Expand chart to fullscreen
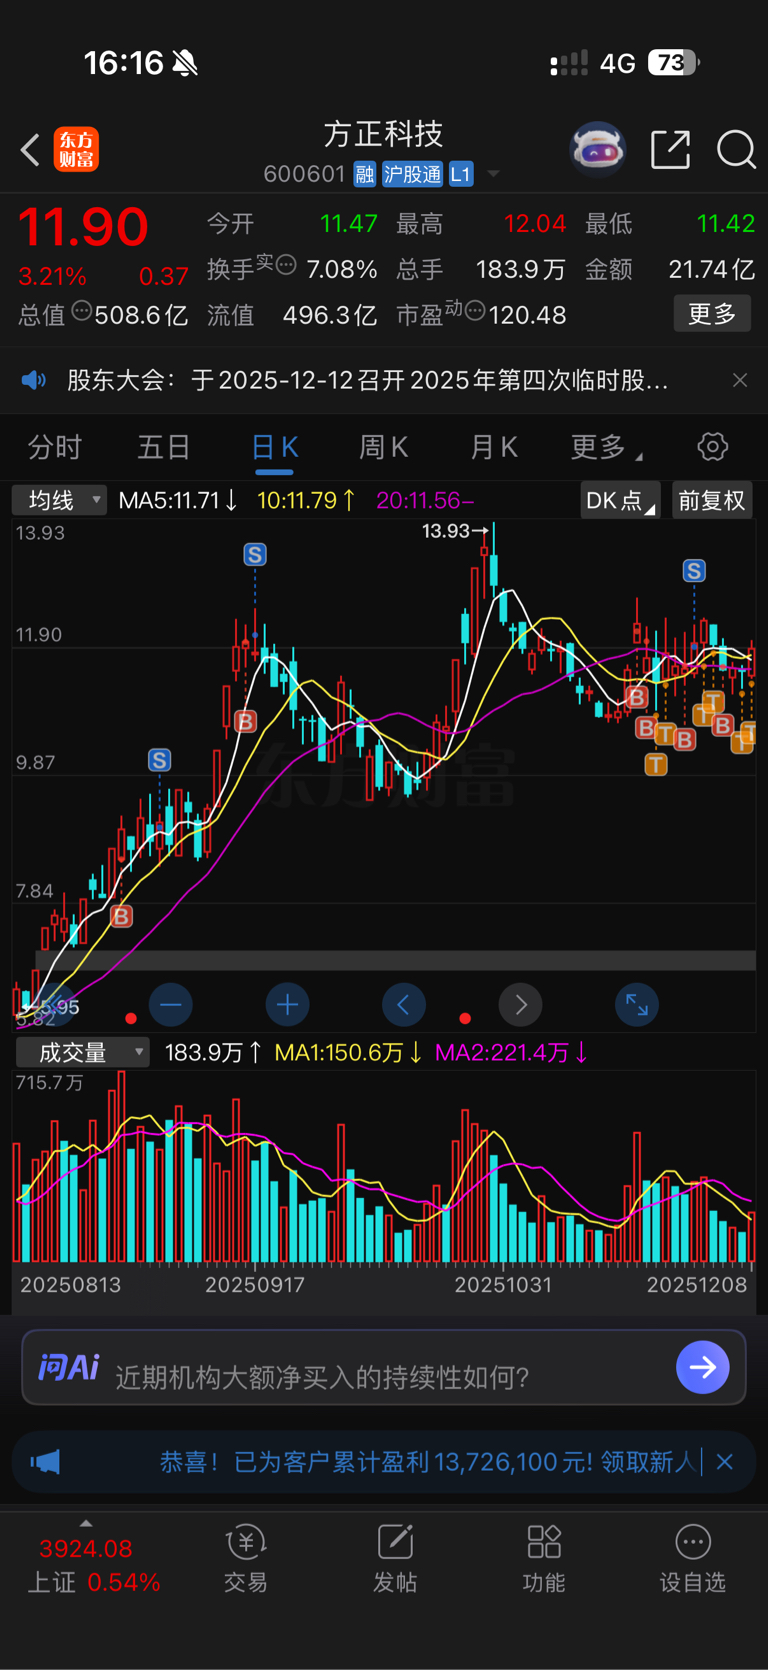 click(637, 1004)
